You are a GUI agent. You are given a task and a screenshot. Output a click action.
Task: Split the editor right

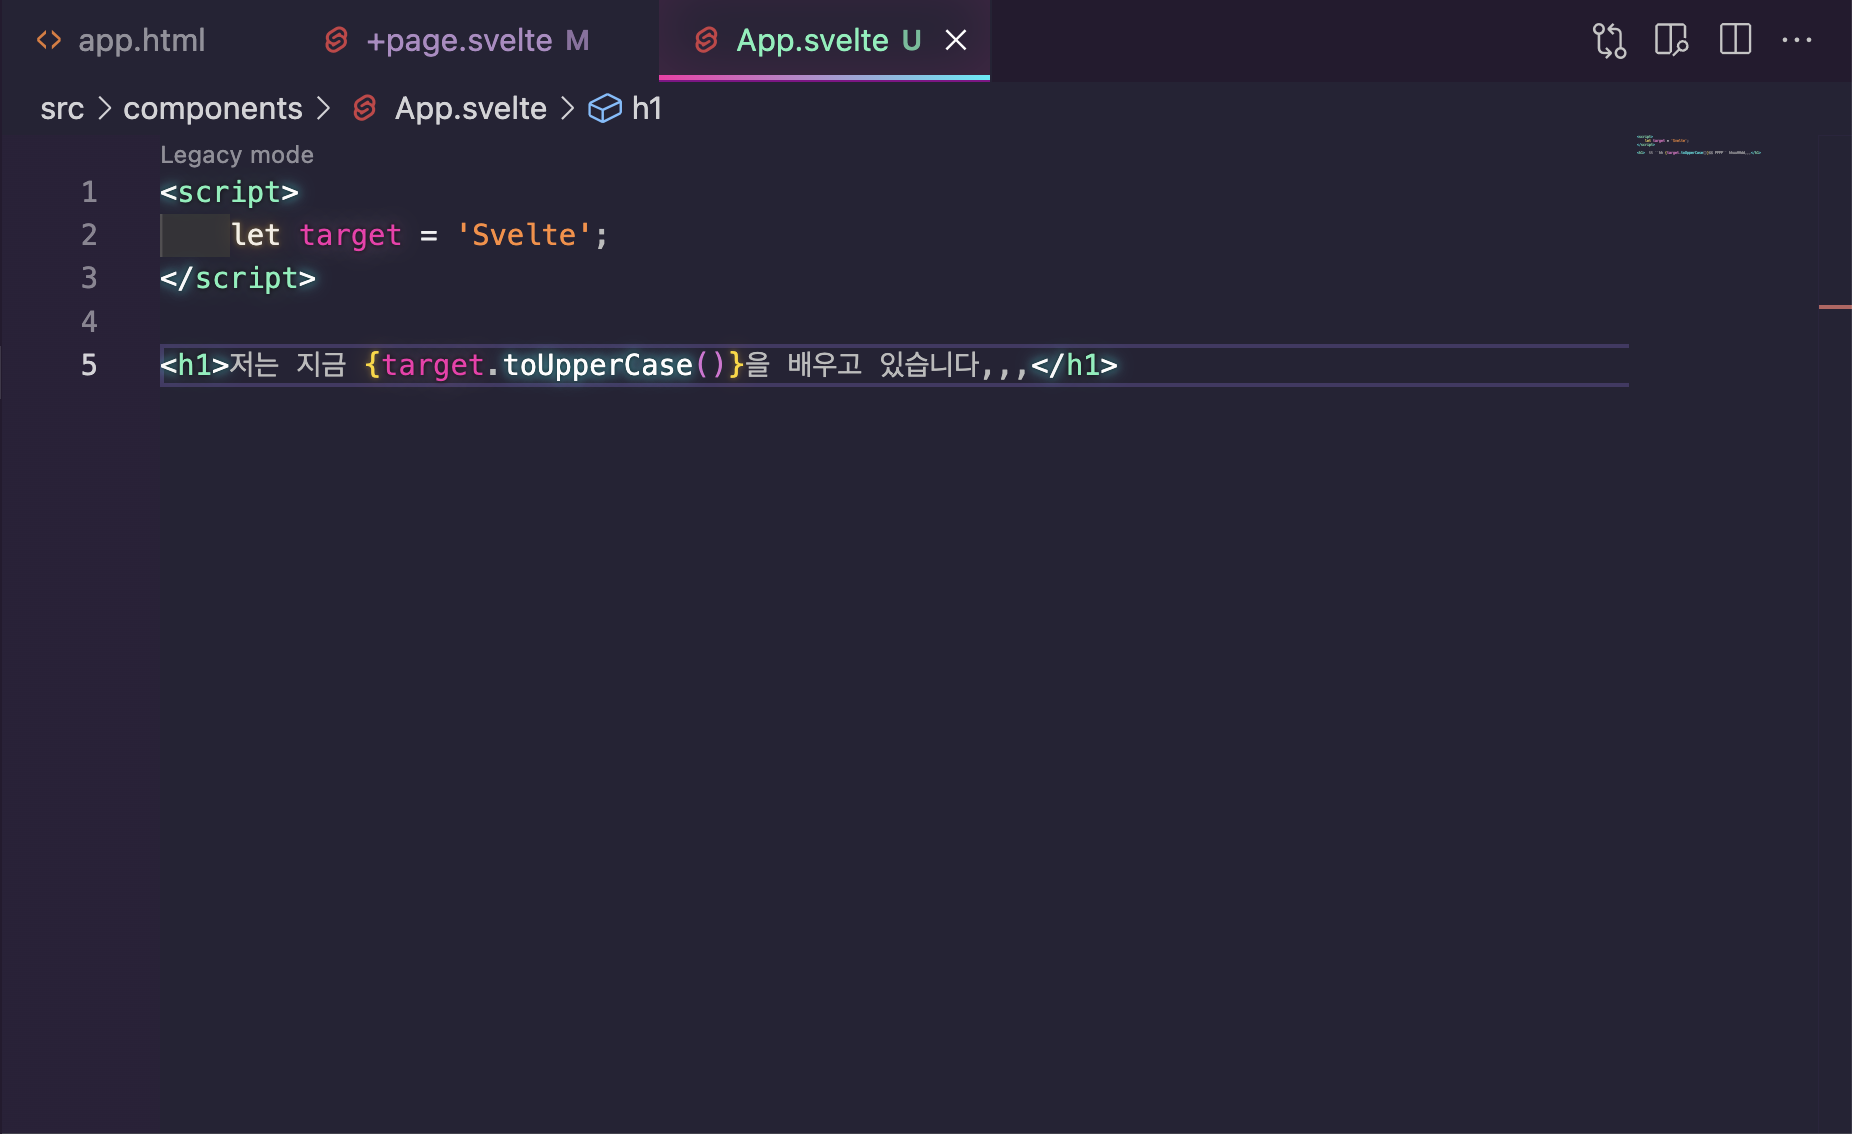coord(1735,40)
